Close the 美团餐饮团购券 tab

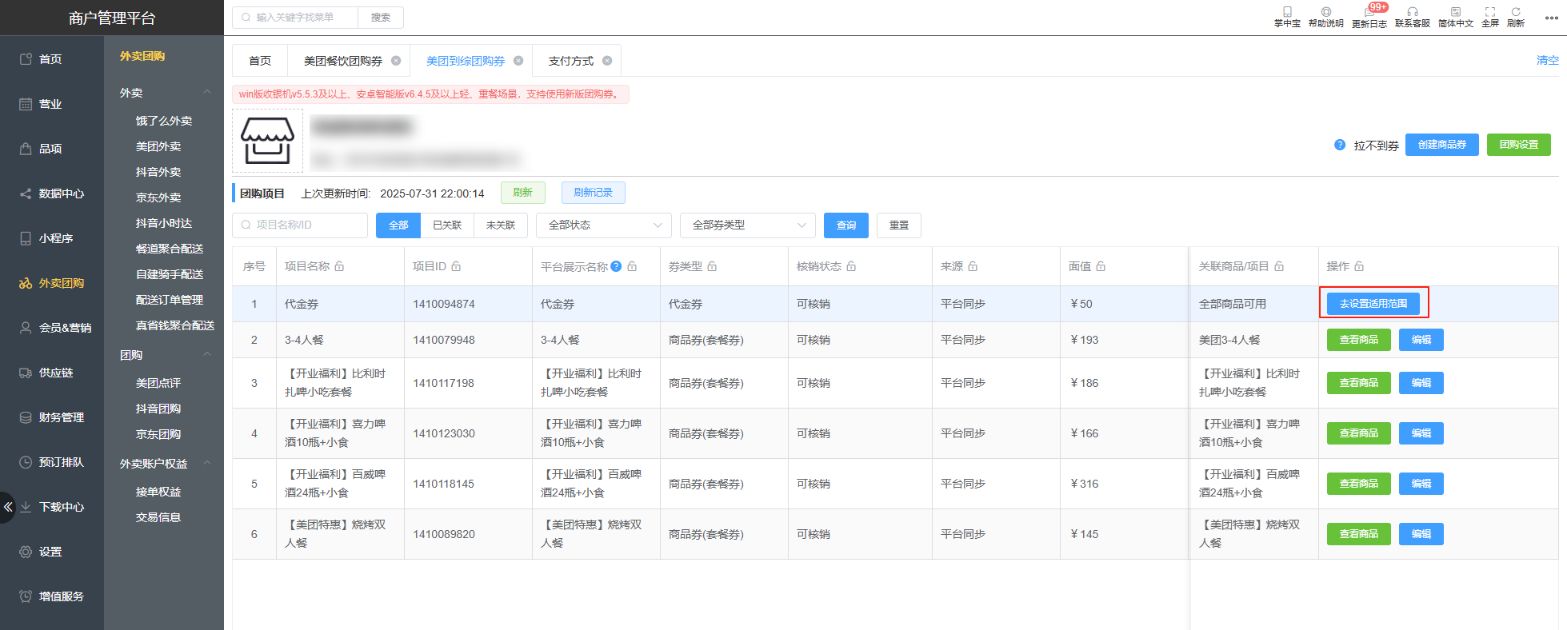396,61
